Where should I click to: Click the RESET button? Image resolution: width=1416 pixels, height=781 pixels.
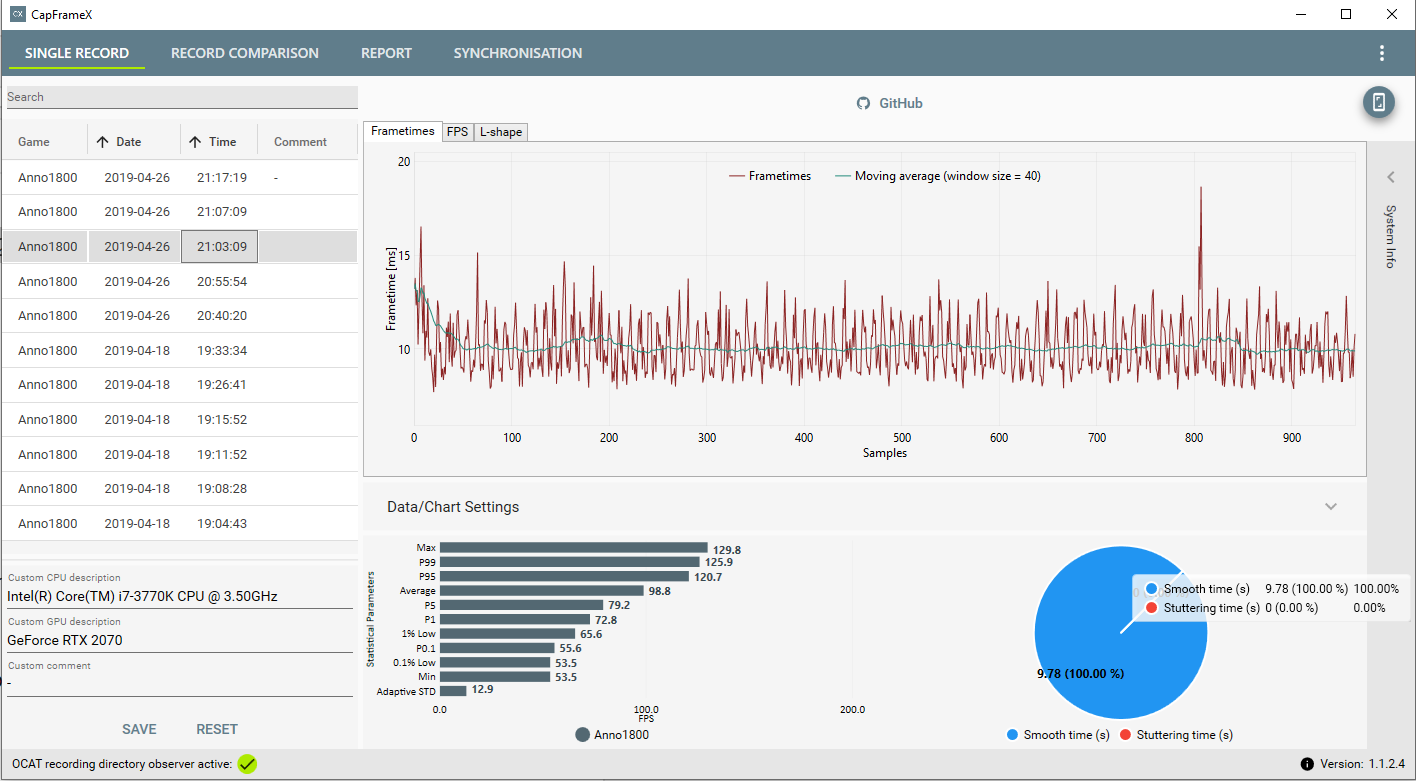pyautogui.click(x=217, y=729)
